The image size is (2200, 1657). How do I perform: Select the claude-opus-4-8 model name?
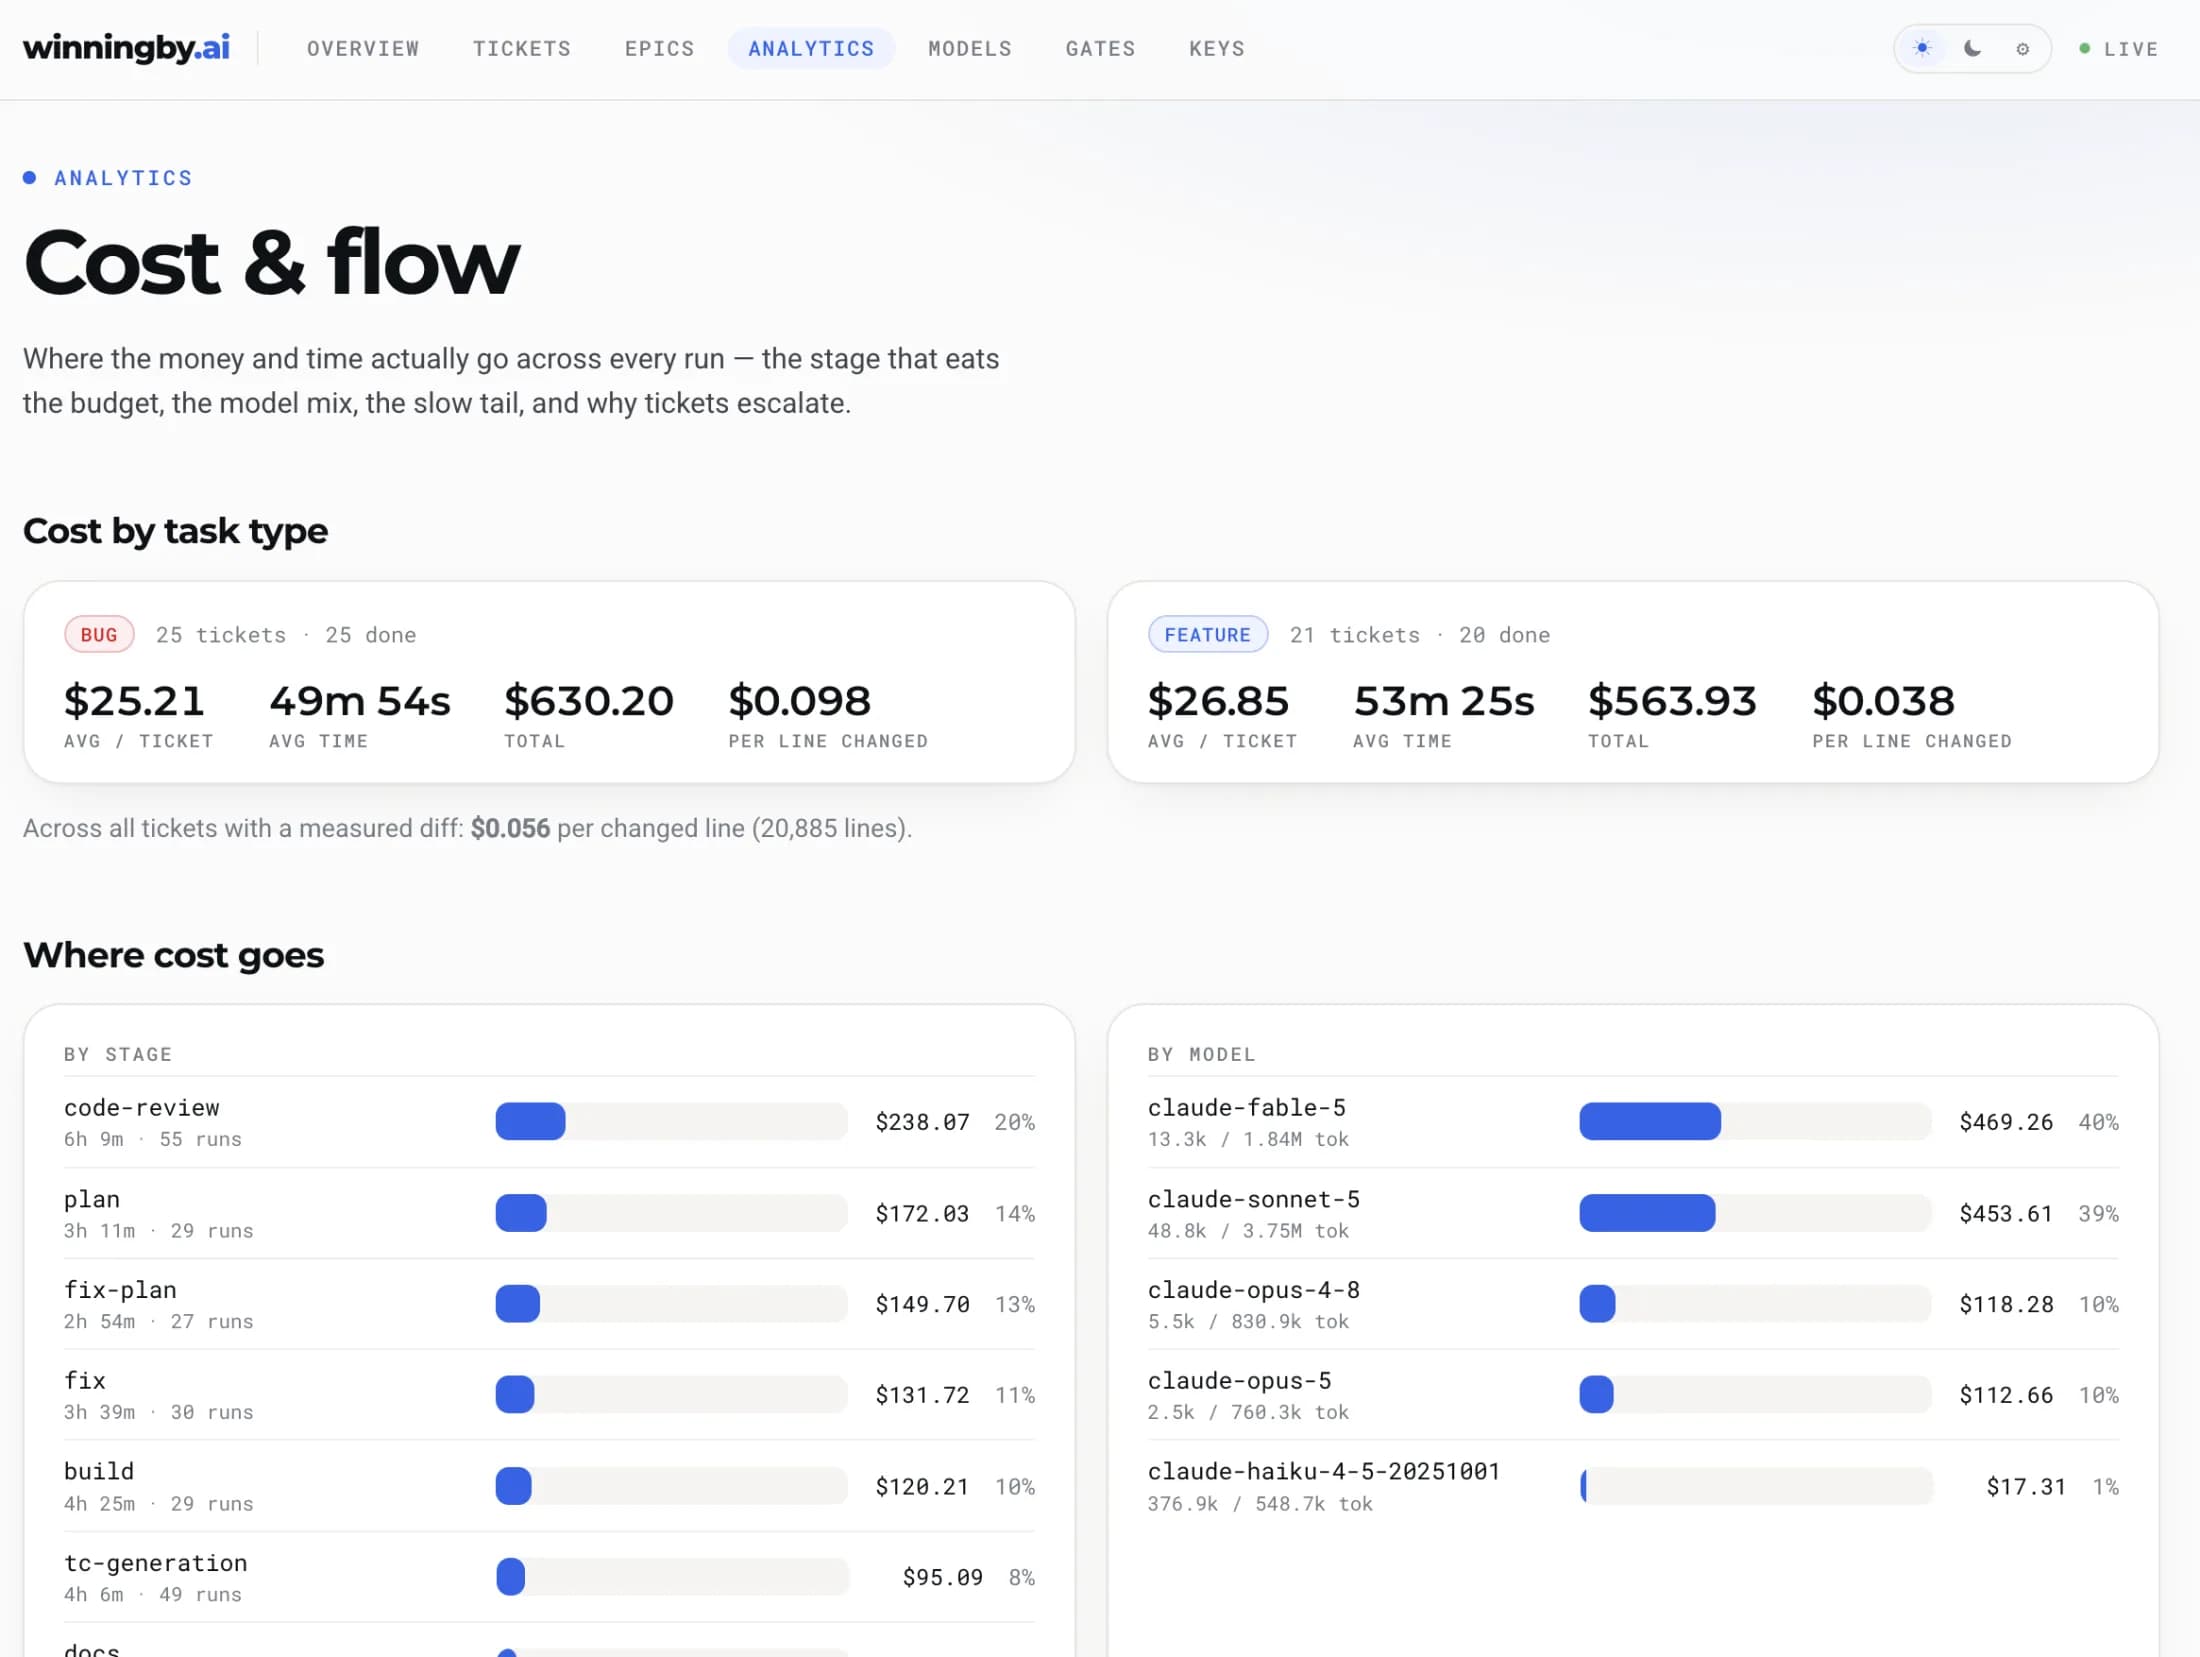point(1253,1290)
